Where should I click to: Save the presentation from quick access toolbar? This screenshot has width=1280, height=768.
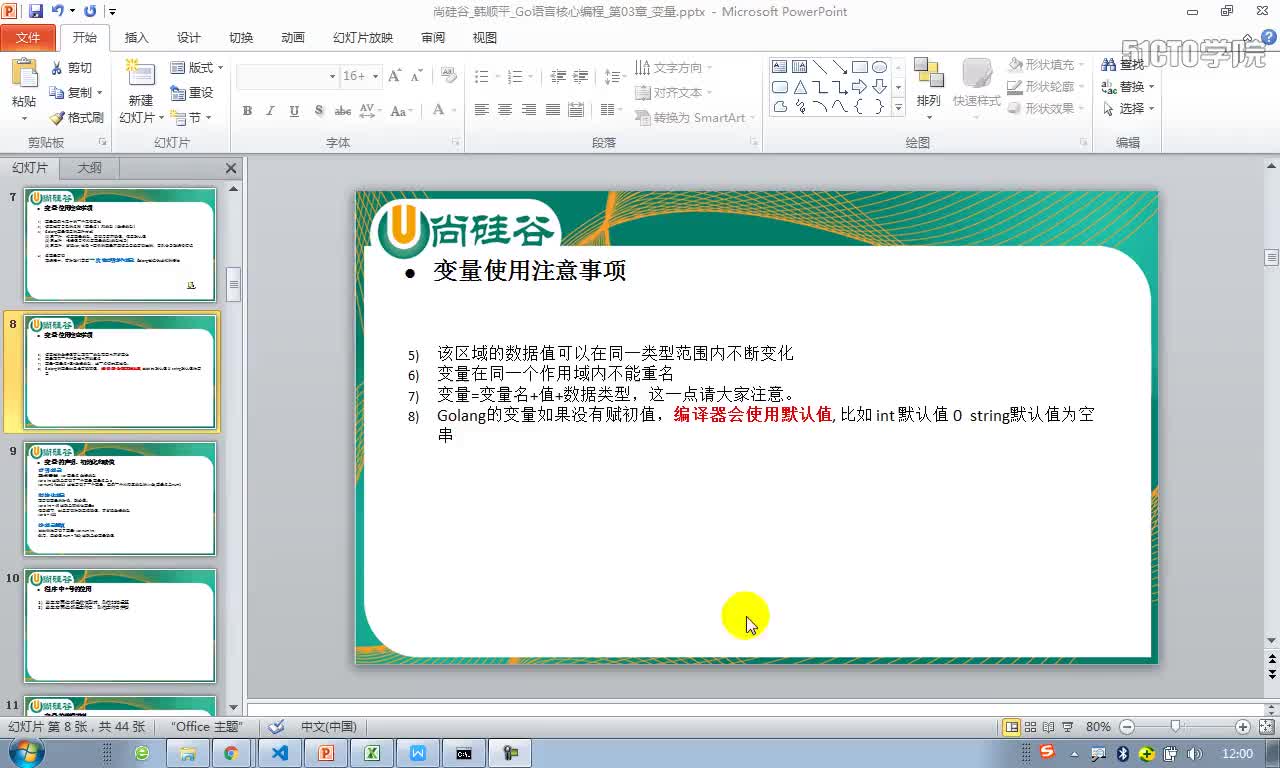tap(36, 11)
